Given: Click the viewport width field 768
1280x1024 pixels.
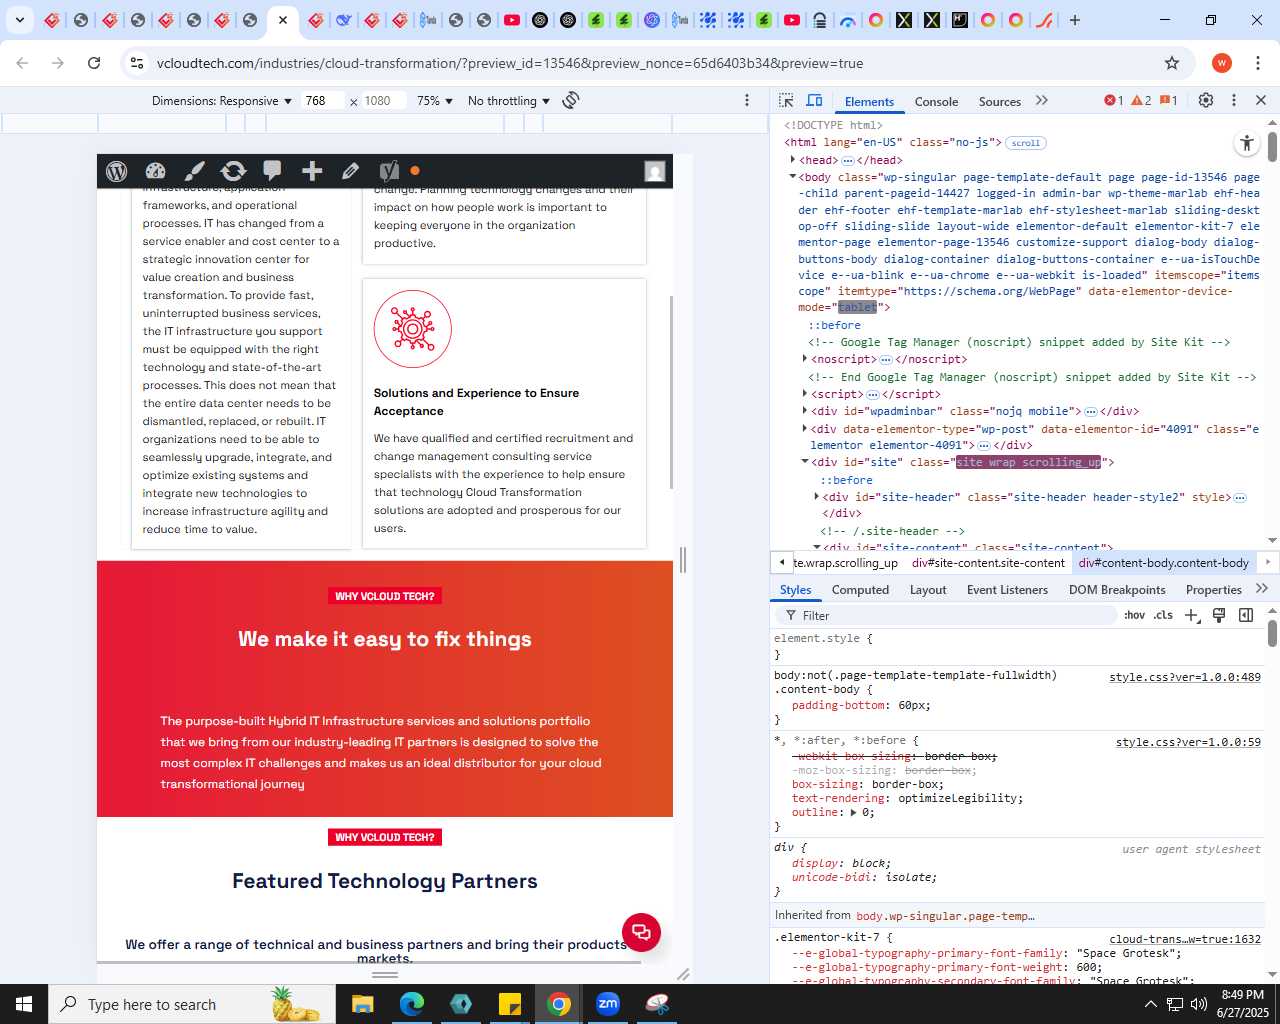Looking at the screenshot, I should 322,100.
